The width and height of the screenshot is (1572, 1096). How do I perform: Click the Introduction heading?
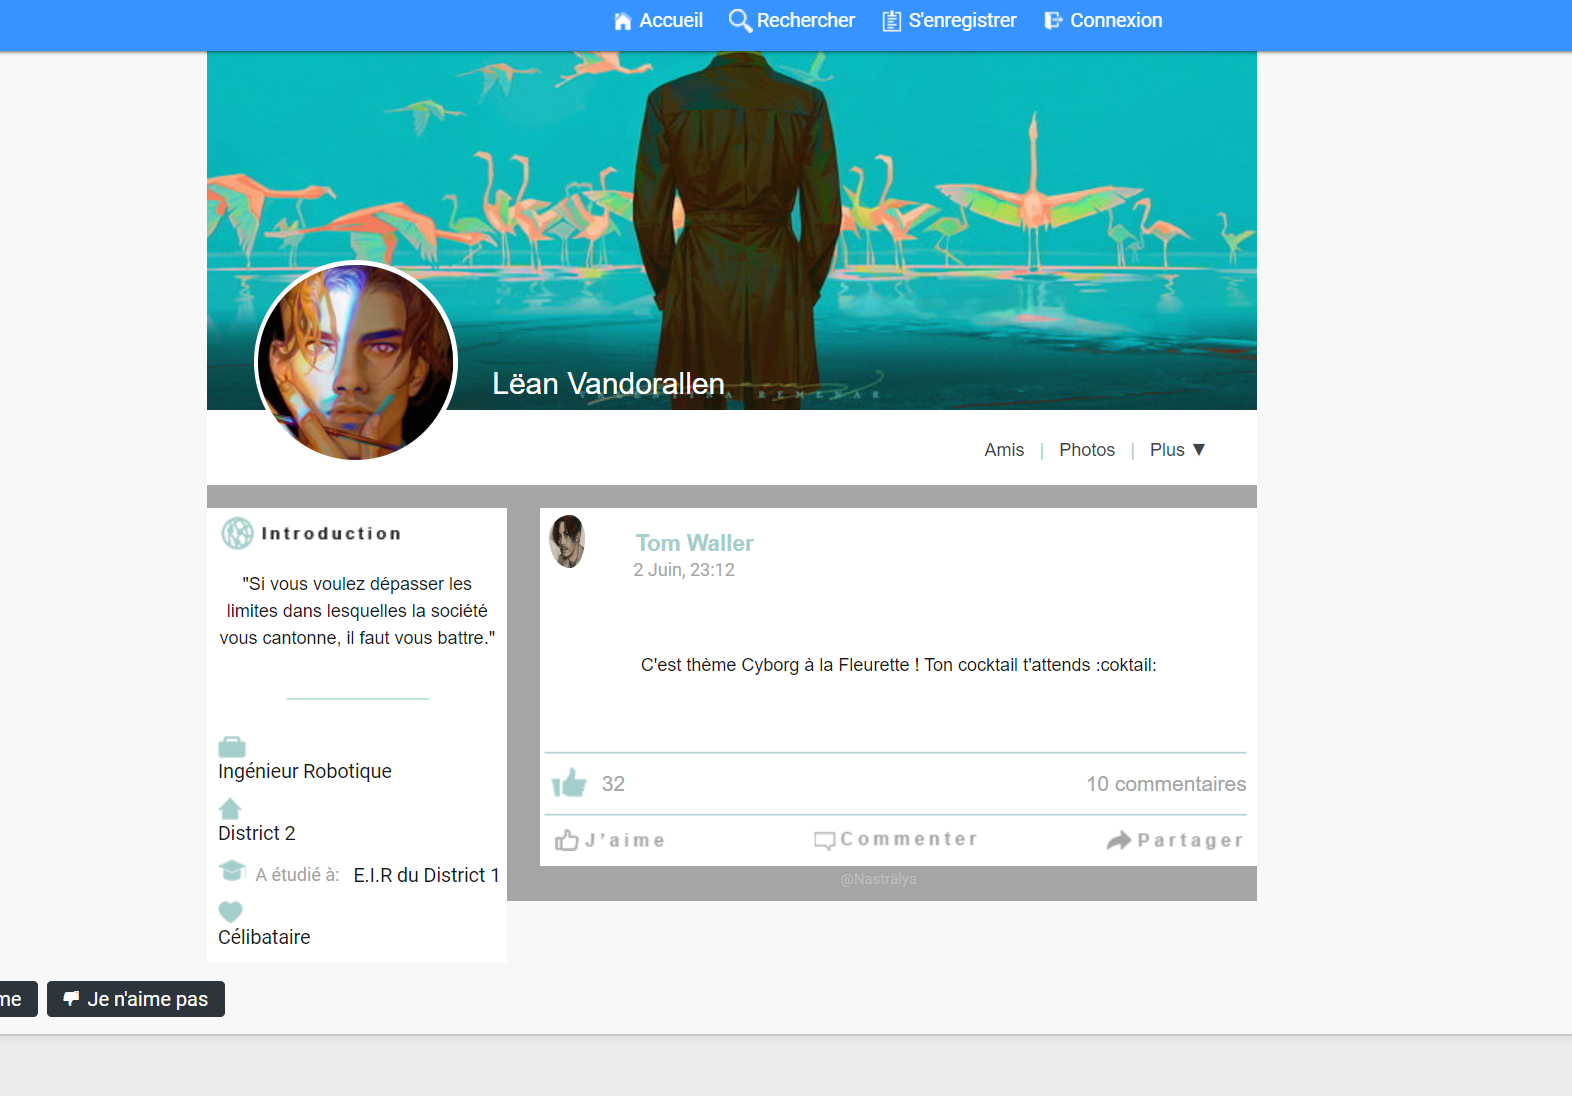click(331, 534)
